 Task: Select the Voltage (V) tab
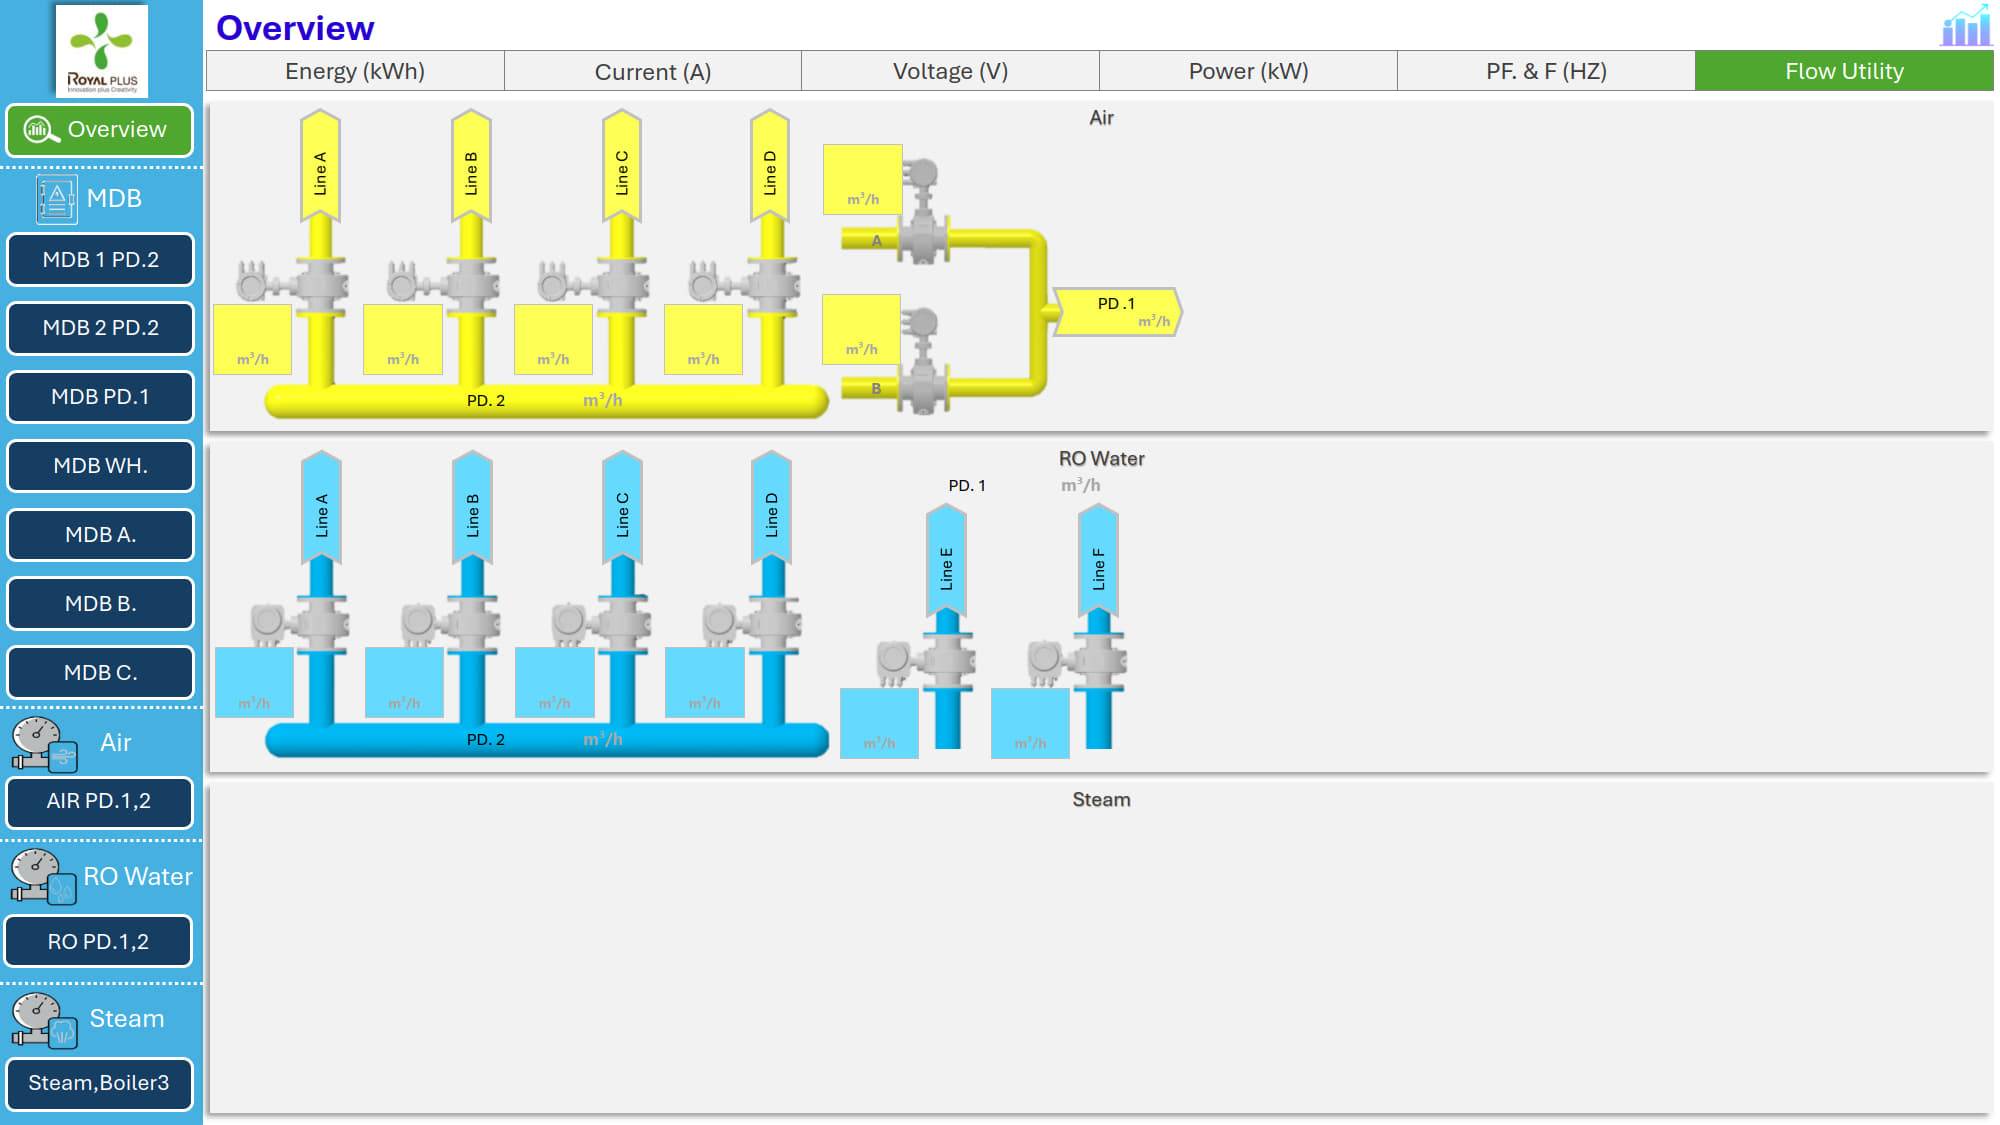click(x=950, y=71)
